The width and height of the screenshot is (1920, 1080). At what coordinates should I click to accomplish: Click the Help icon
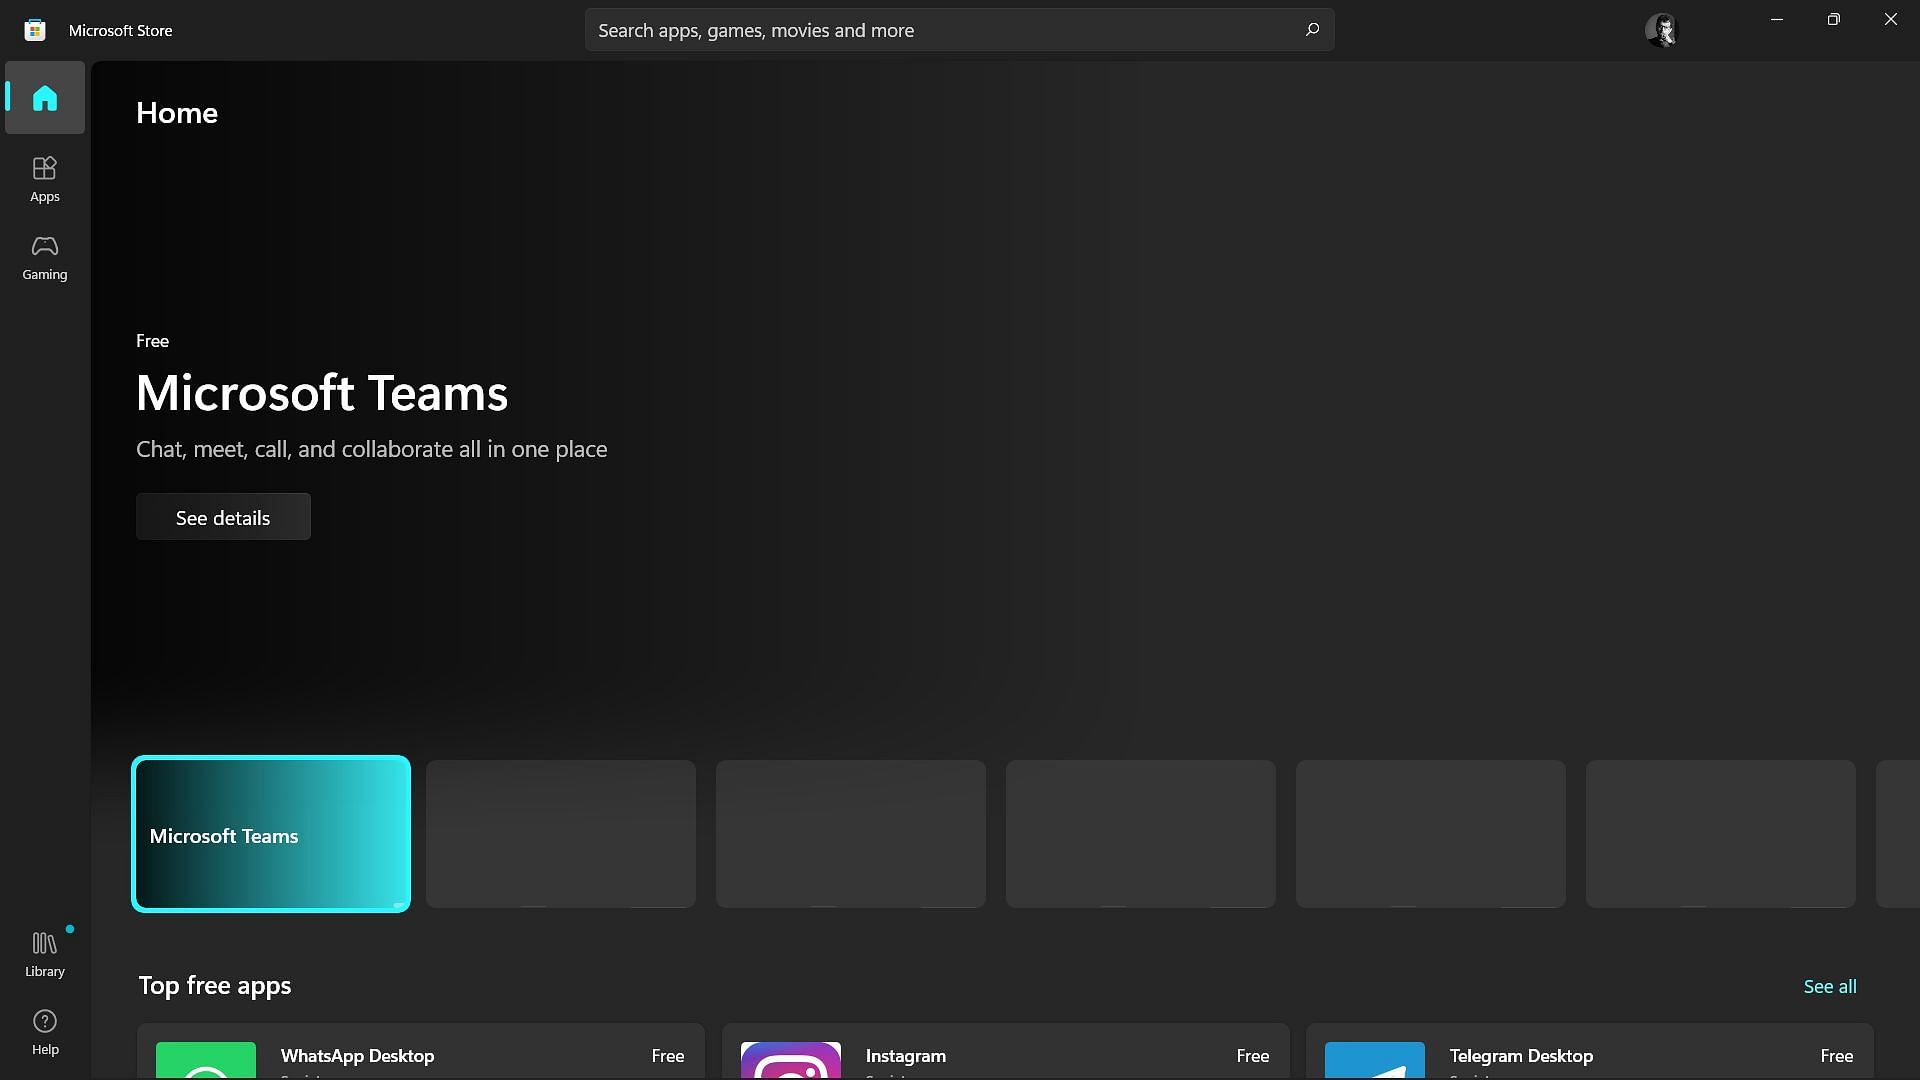[x=45, y=1033]
